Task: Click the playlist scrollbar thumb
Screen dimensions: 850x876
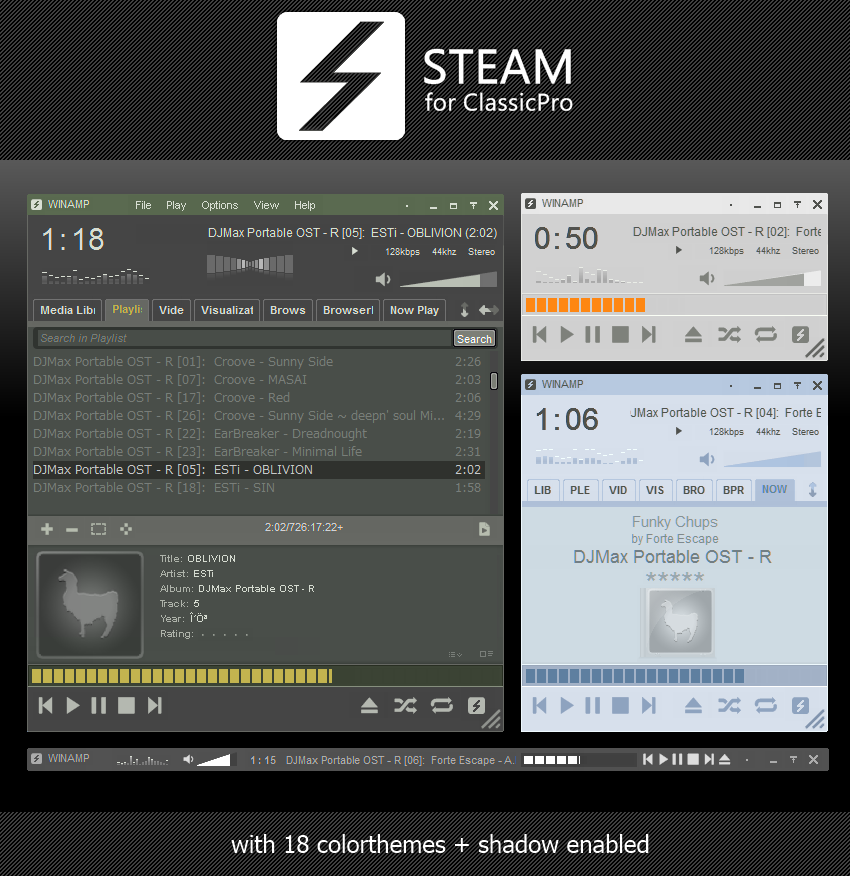Action: click(x=494, y=380)
